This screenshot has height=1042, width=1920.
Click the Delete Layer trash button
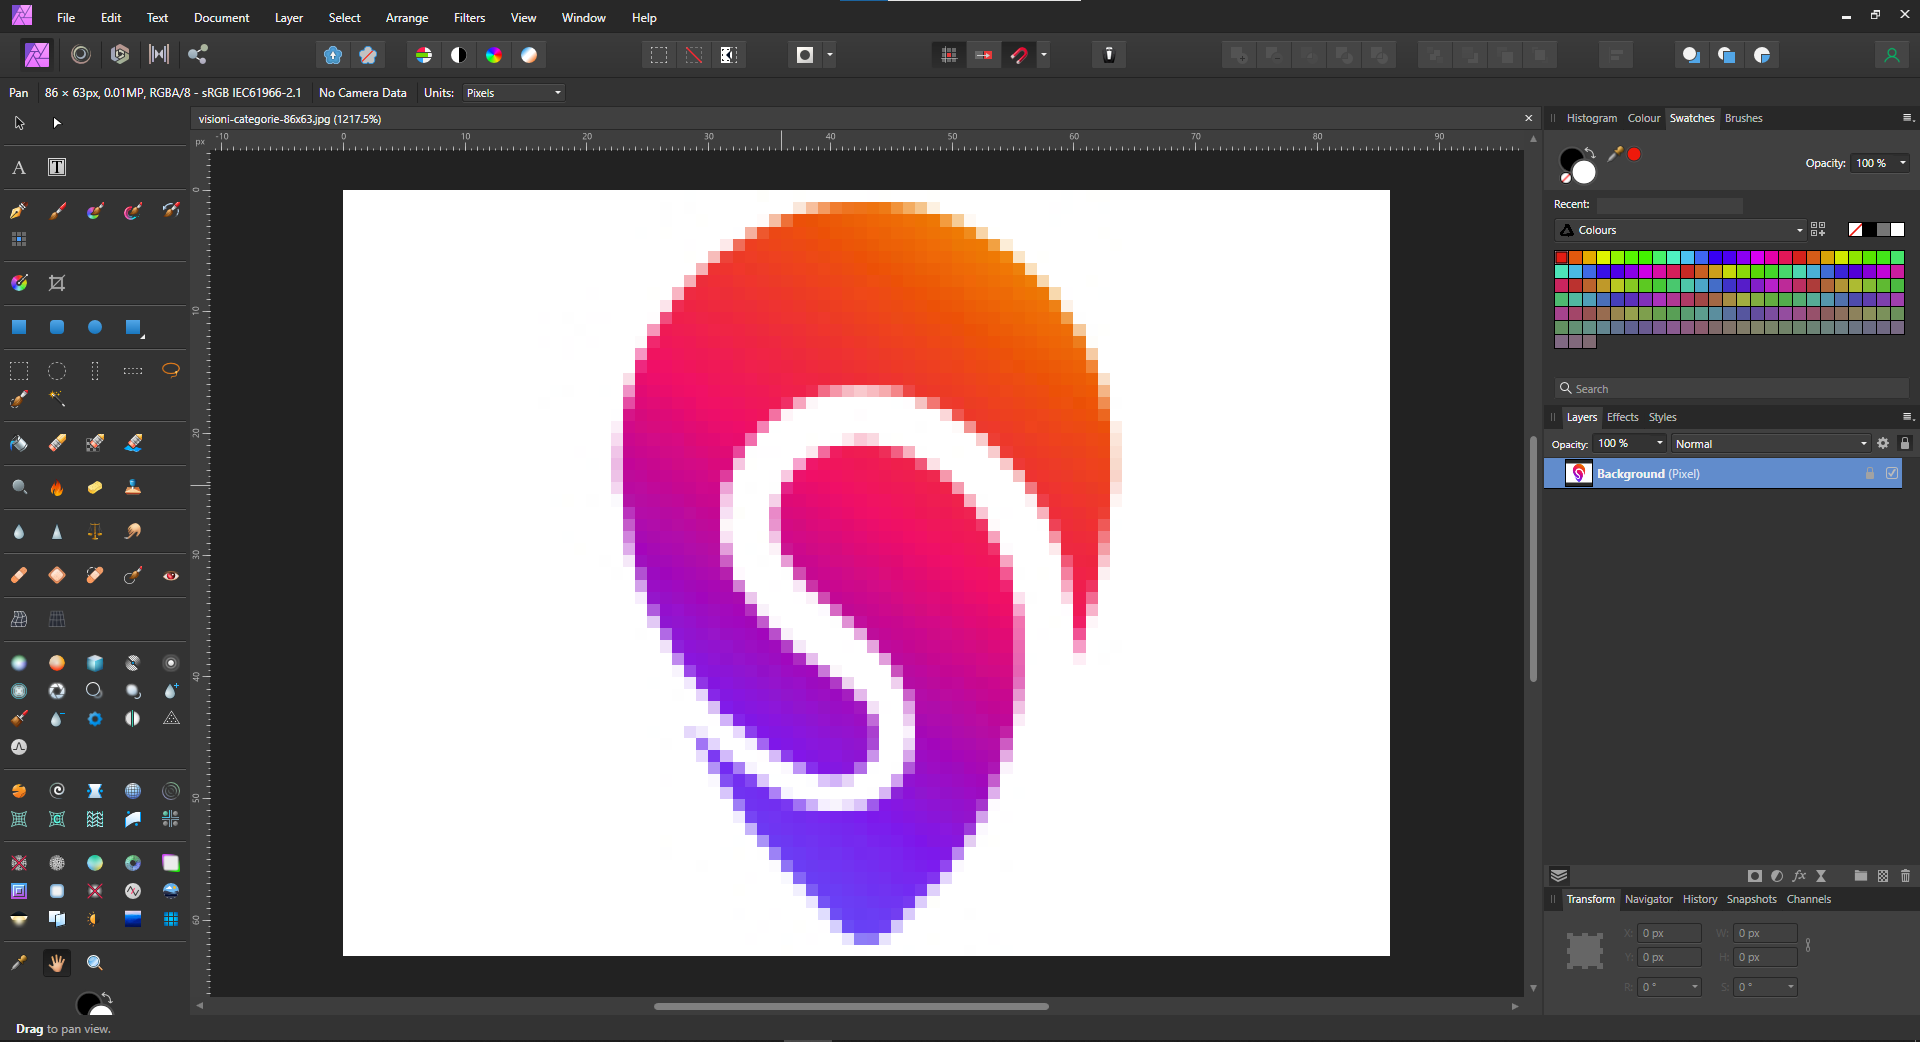(1905, 876)
